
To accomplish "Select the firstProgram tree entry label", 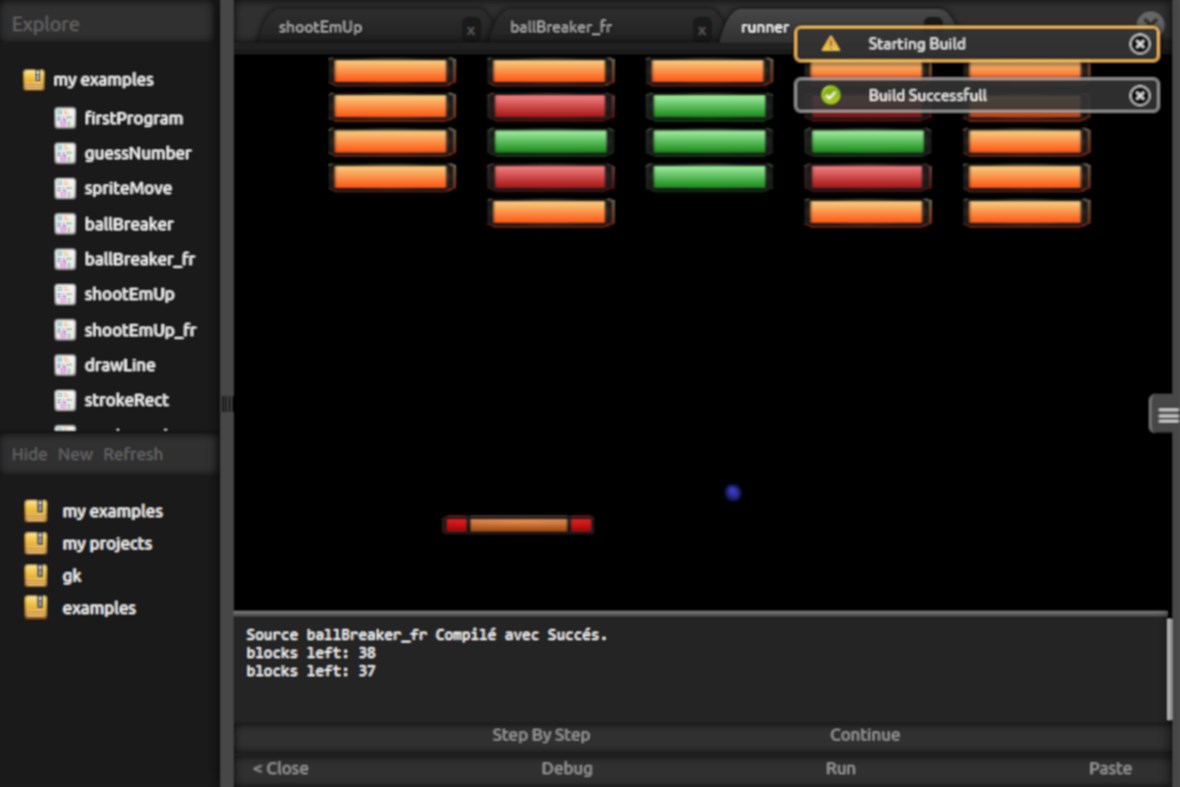I will tap(134, 118).
